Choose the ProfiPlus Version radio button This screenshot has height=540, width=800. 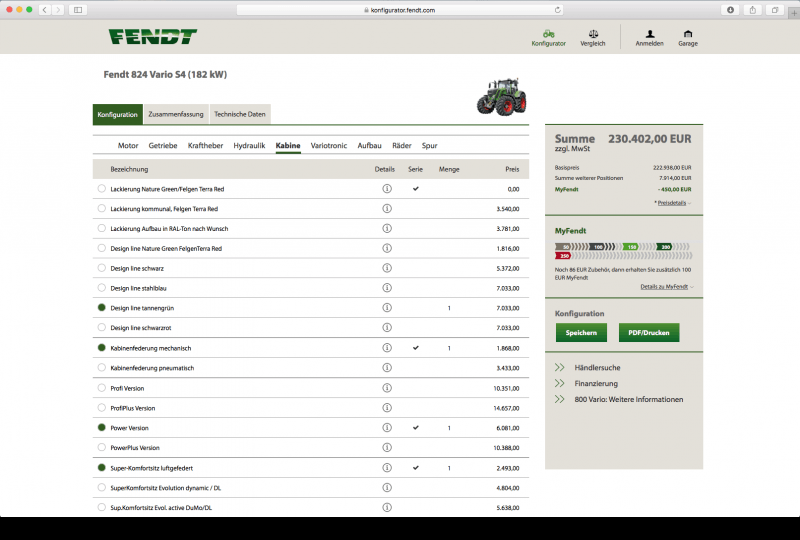pos(102,408)
